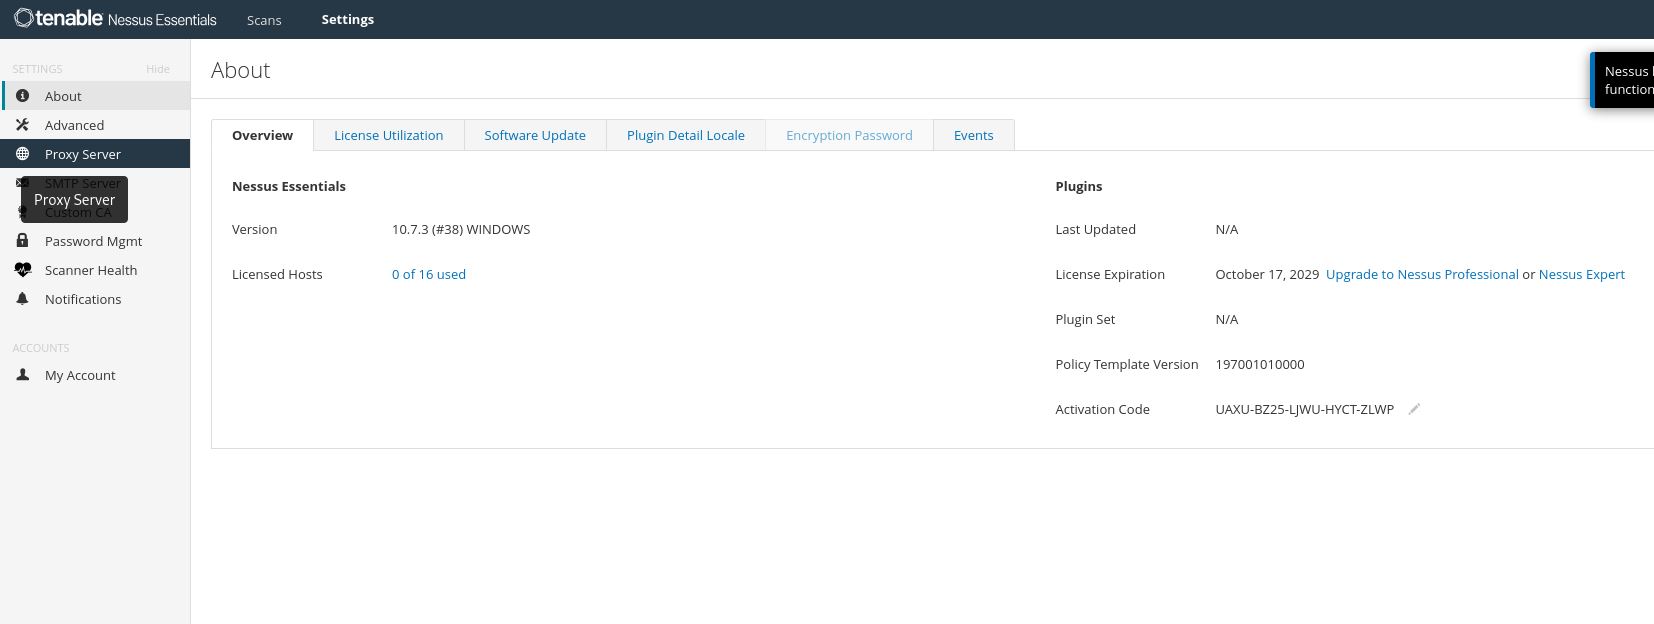
Task: Open the Scans page
Action: click(264, 20)
